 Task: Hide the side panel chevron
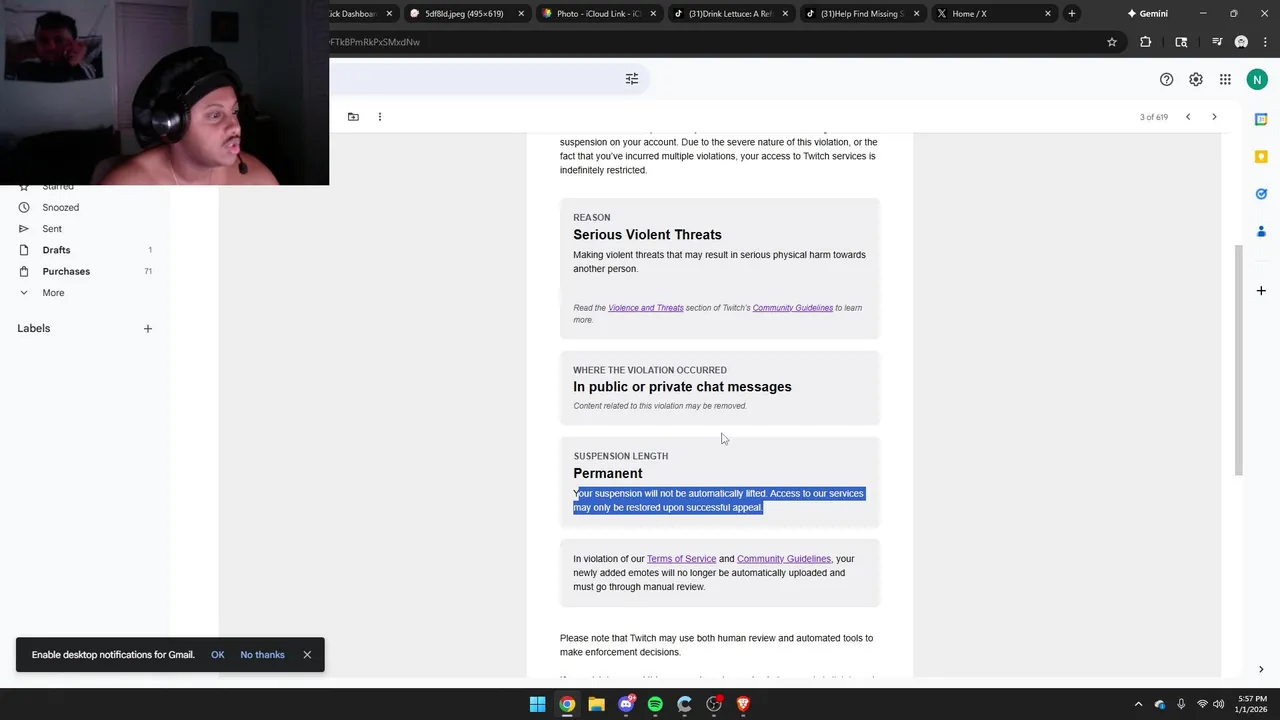(x=1261, y=669)
